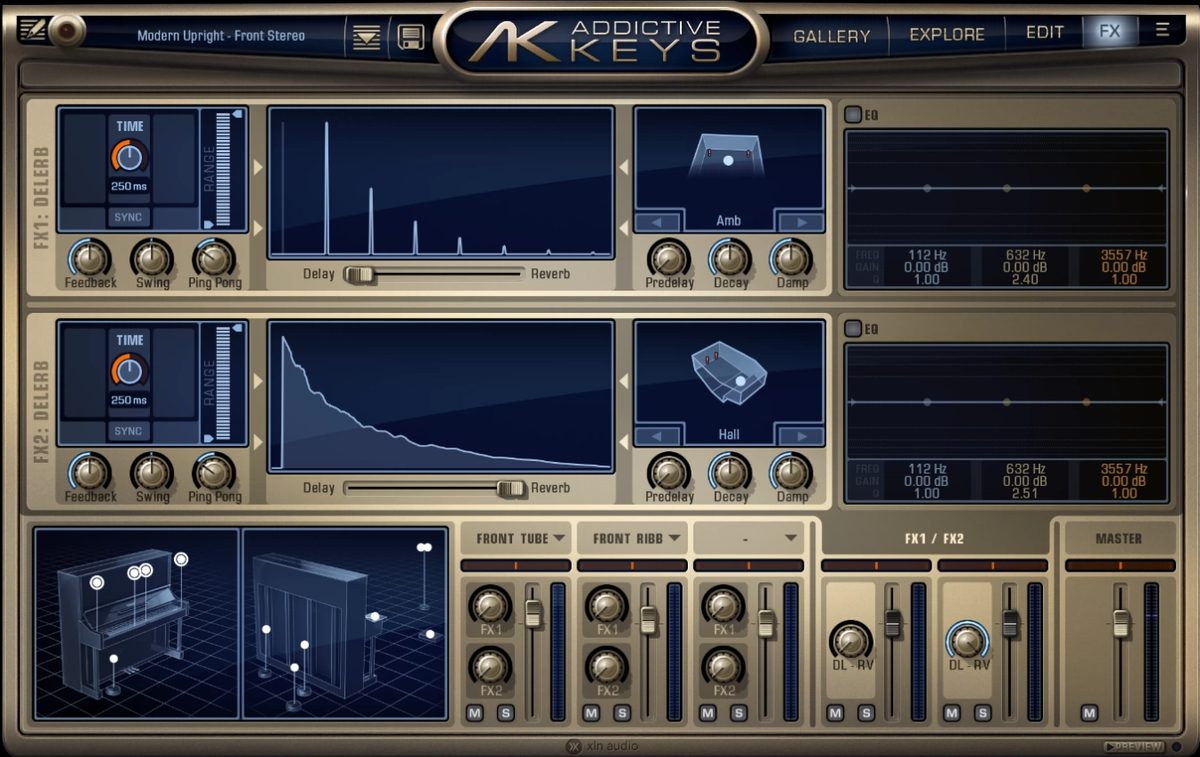Open the FRONT RIBB mic dropdown
This screenshot has height=757, width=1200.
point(632,538)
